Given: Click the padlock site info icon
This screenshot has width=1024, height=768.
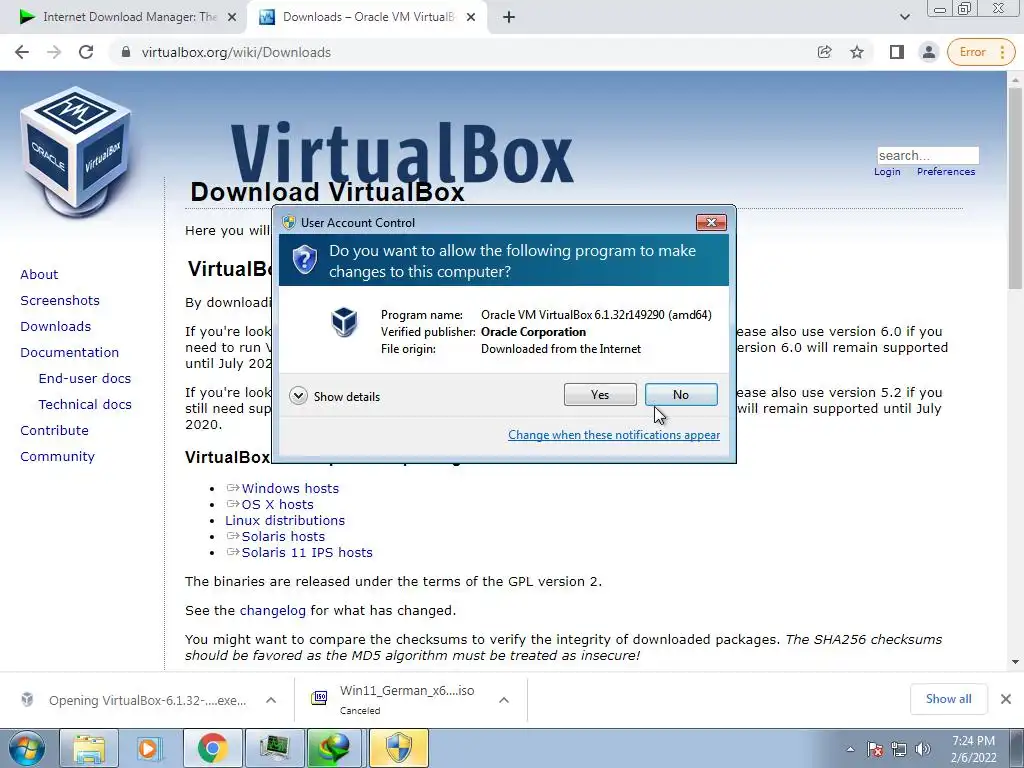Looking at the screenshot, I should [x=126, y=52].
